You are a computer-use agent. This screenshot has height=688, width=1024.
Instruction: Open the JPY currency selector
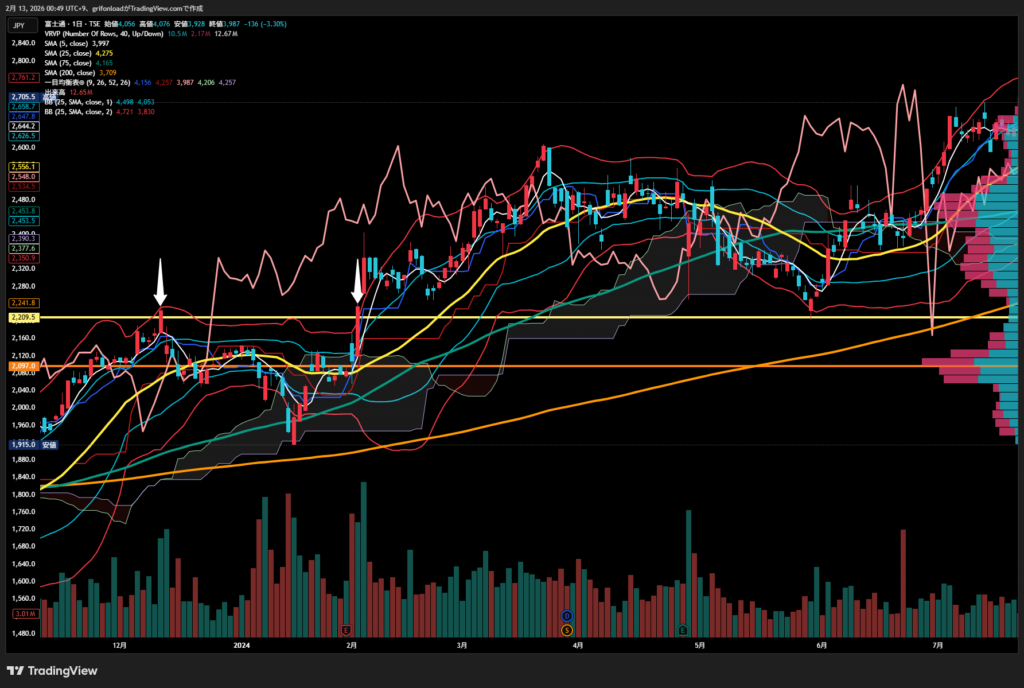[18, 27]
